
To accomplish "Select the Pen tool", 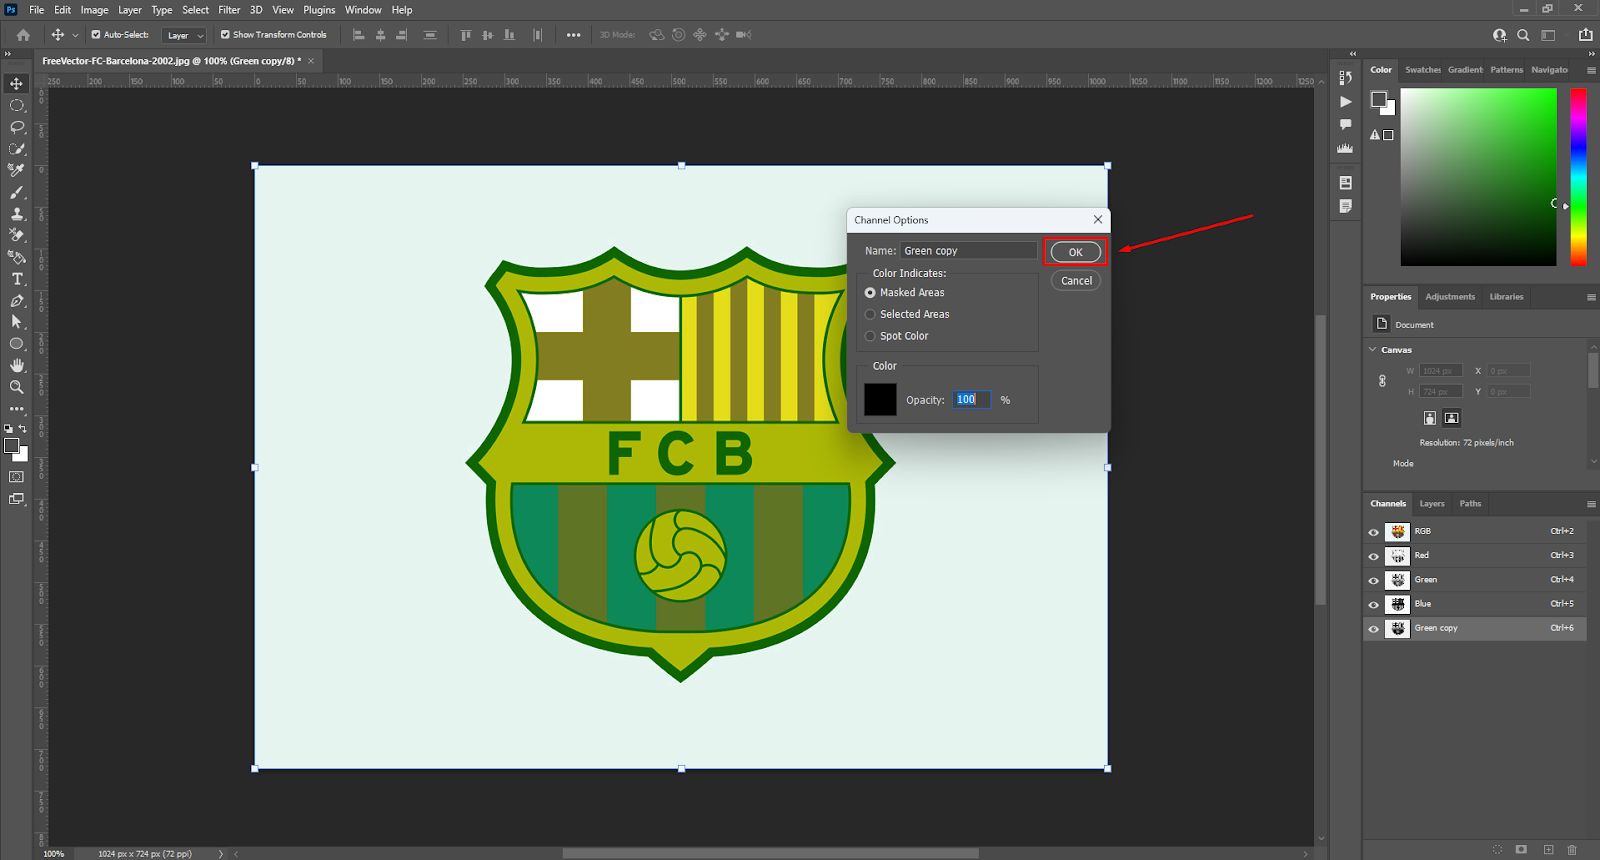I will click(x=16, y=301).
